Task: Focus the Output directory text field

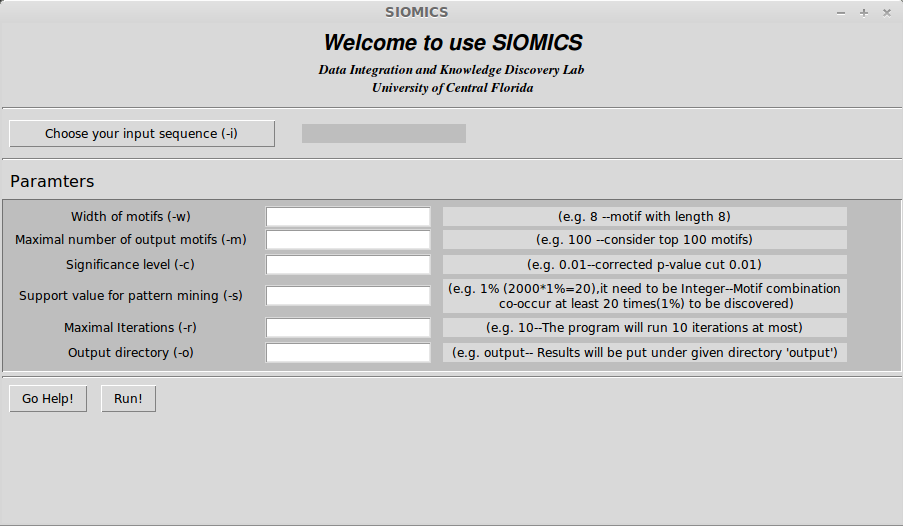Action: click(x=348, y=353)
